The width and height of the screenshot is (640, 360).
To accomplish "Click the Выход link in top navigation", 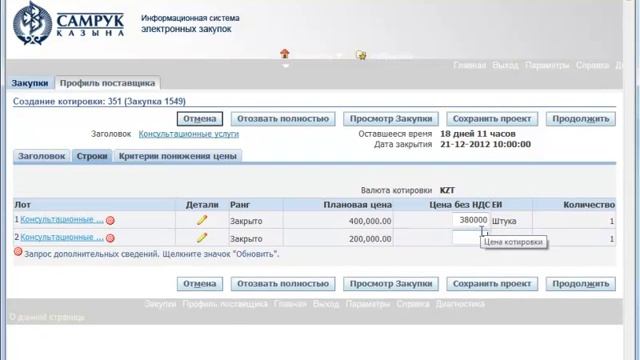I will (x=505, y=65).
